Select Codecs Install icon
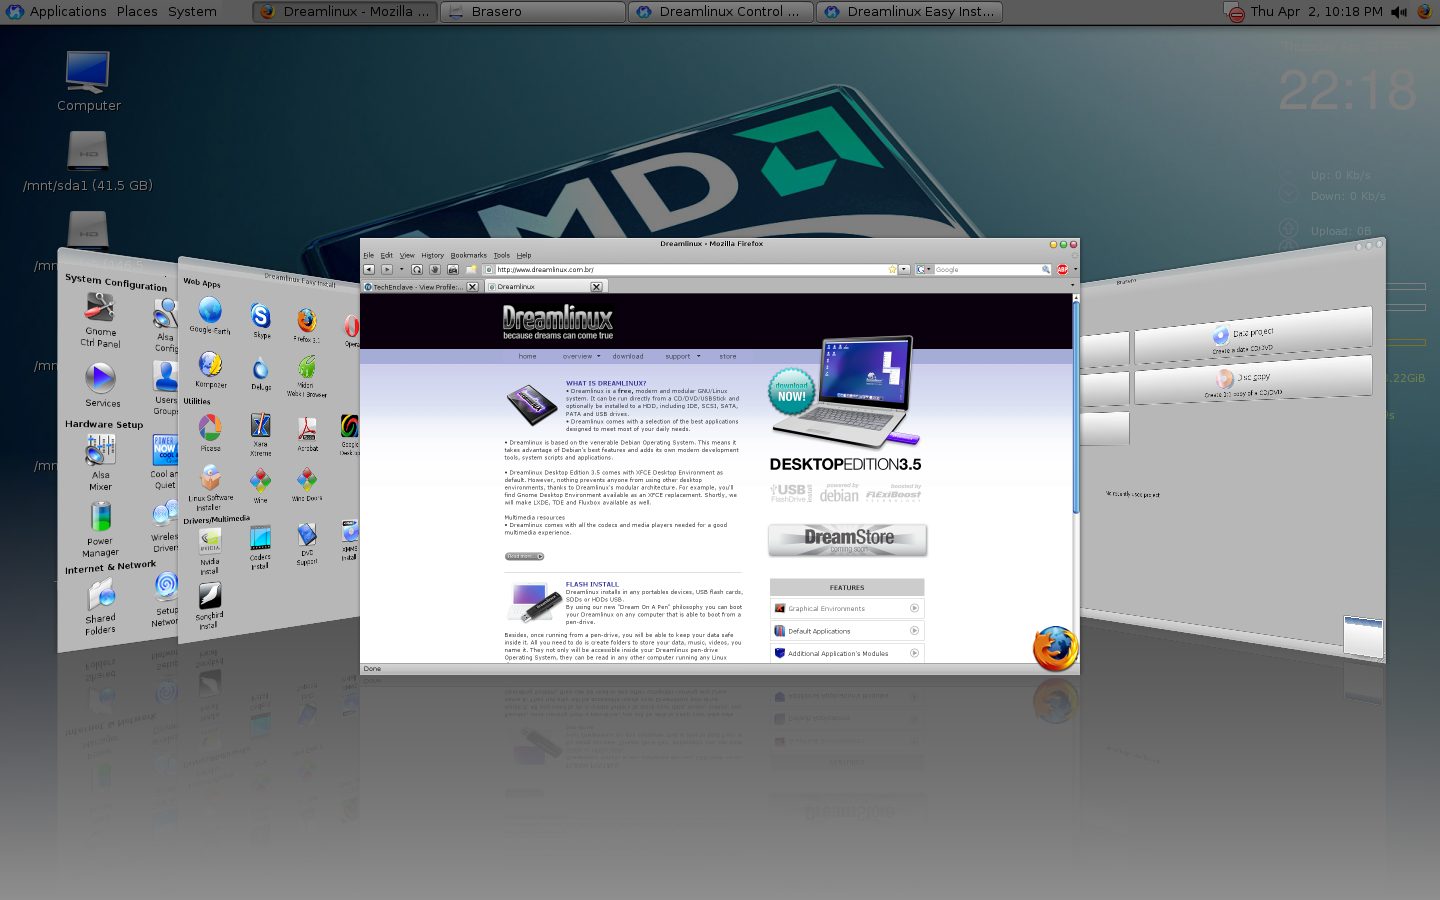The height and width of the screenshot is (900, 1440). (260, 538)
